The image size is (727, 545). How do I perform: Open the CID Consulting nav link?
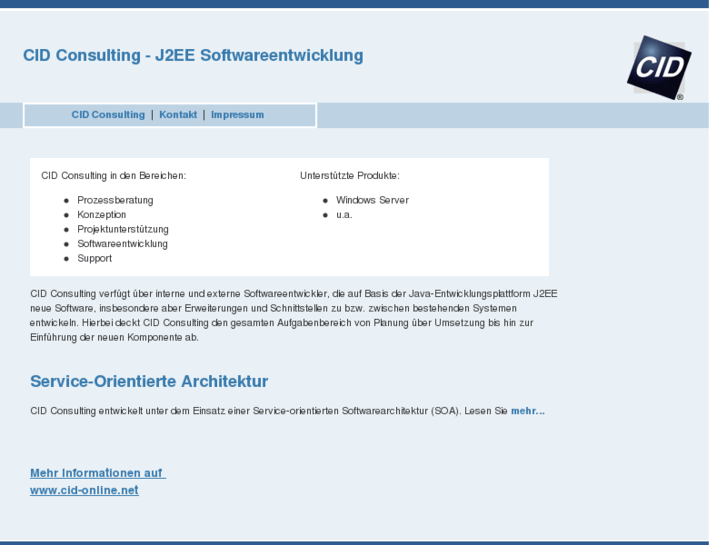pyautogui.click(x=108, y=115)
